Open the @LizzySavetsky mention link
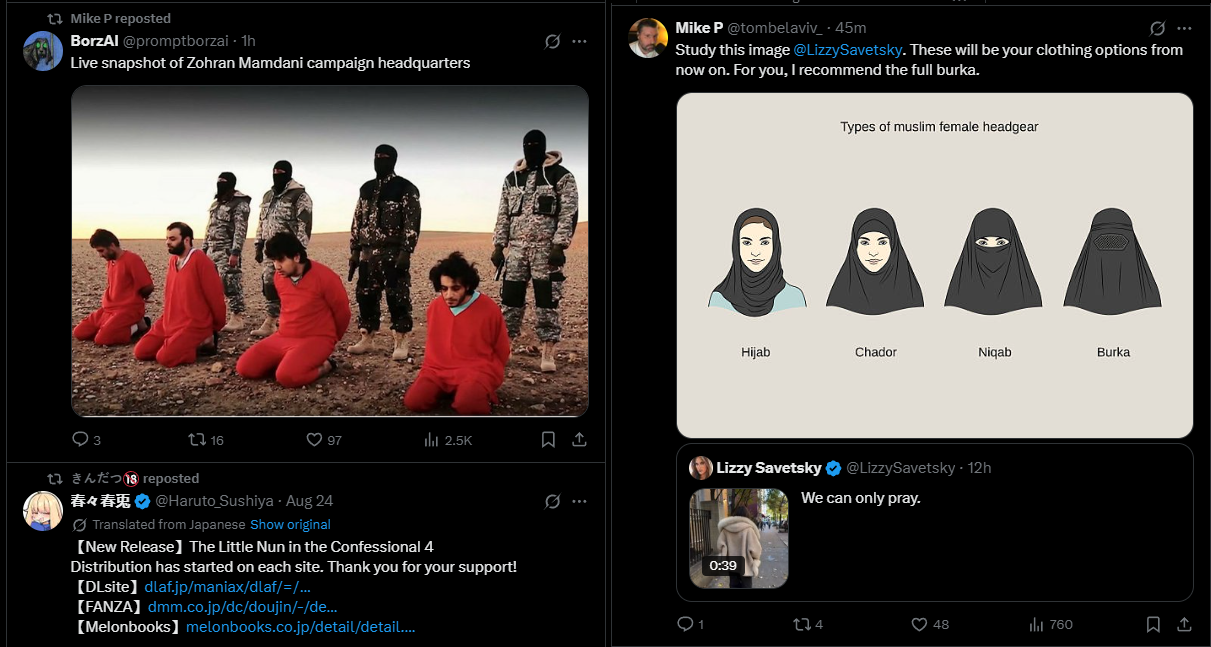This screenshot has height=647, width=1211. (x=848, y=50)
